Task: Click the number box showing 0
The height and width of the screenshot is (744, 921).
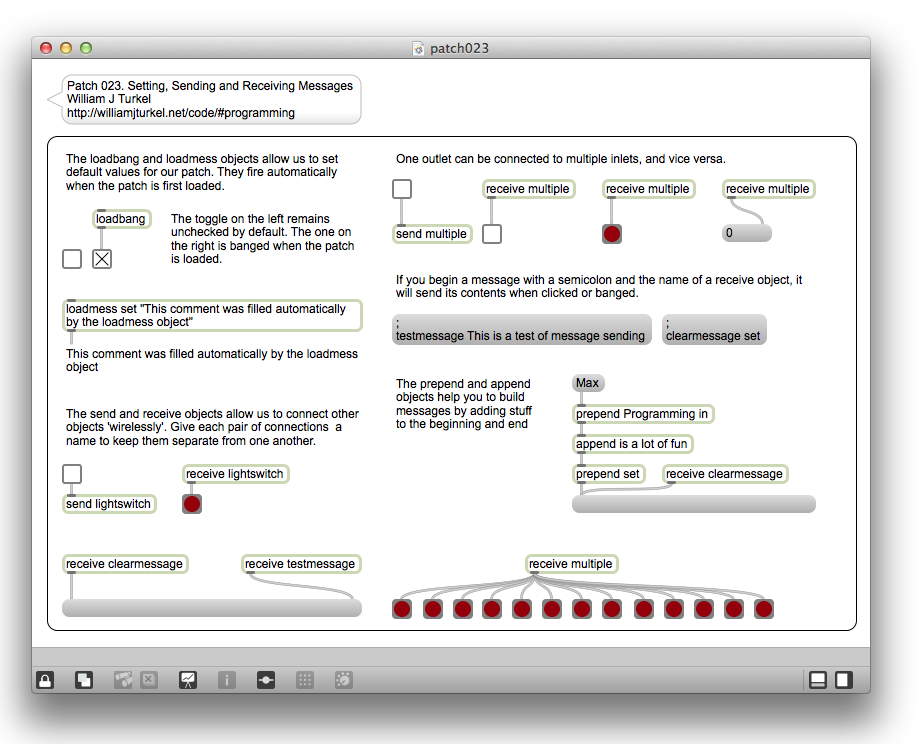Action: [746, 233]
